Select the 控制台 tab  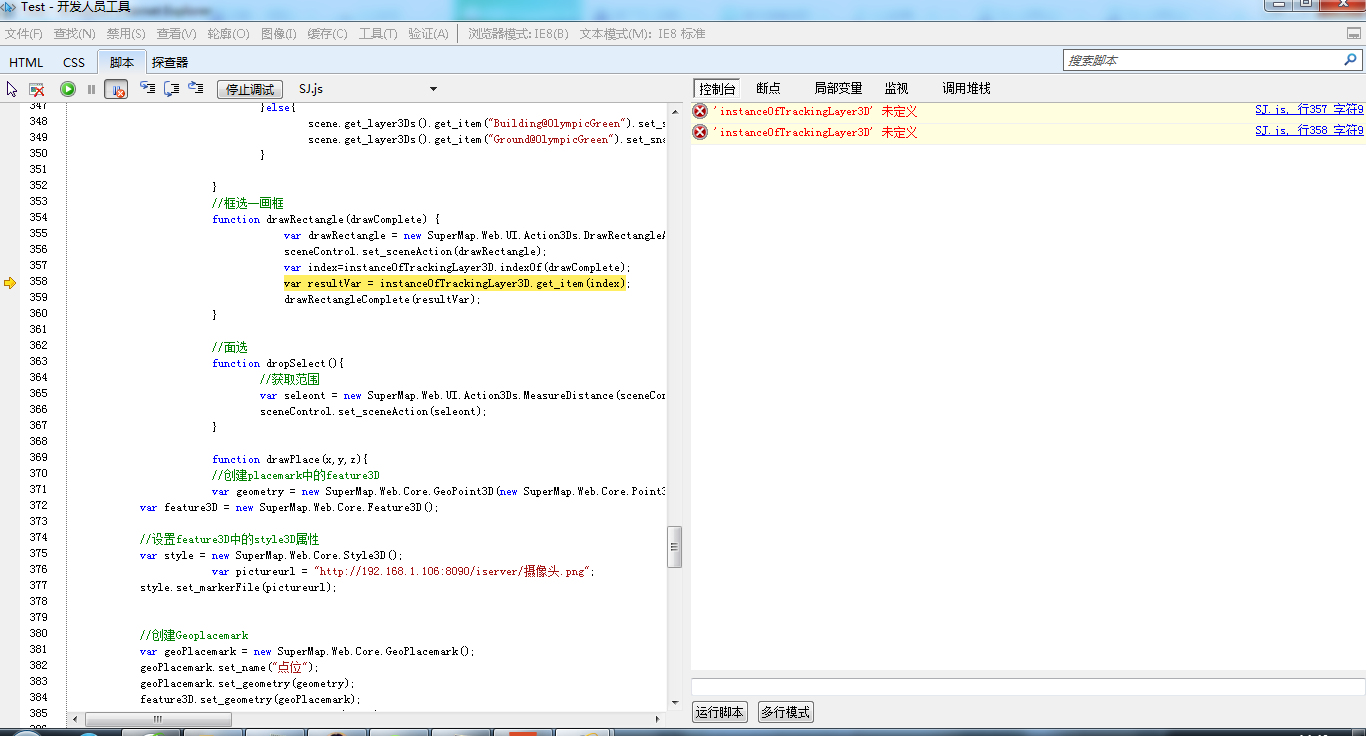pos(716,88)
